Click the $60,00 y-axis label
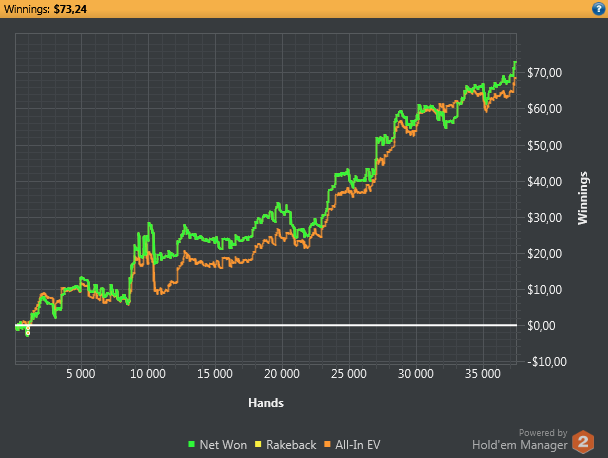The height and width of the screenshot is (458, 608). 544,109
